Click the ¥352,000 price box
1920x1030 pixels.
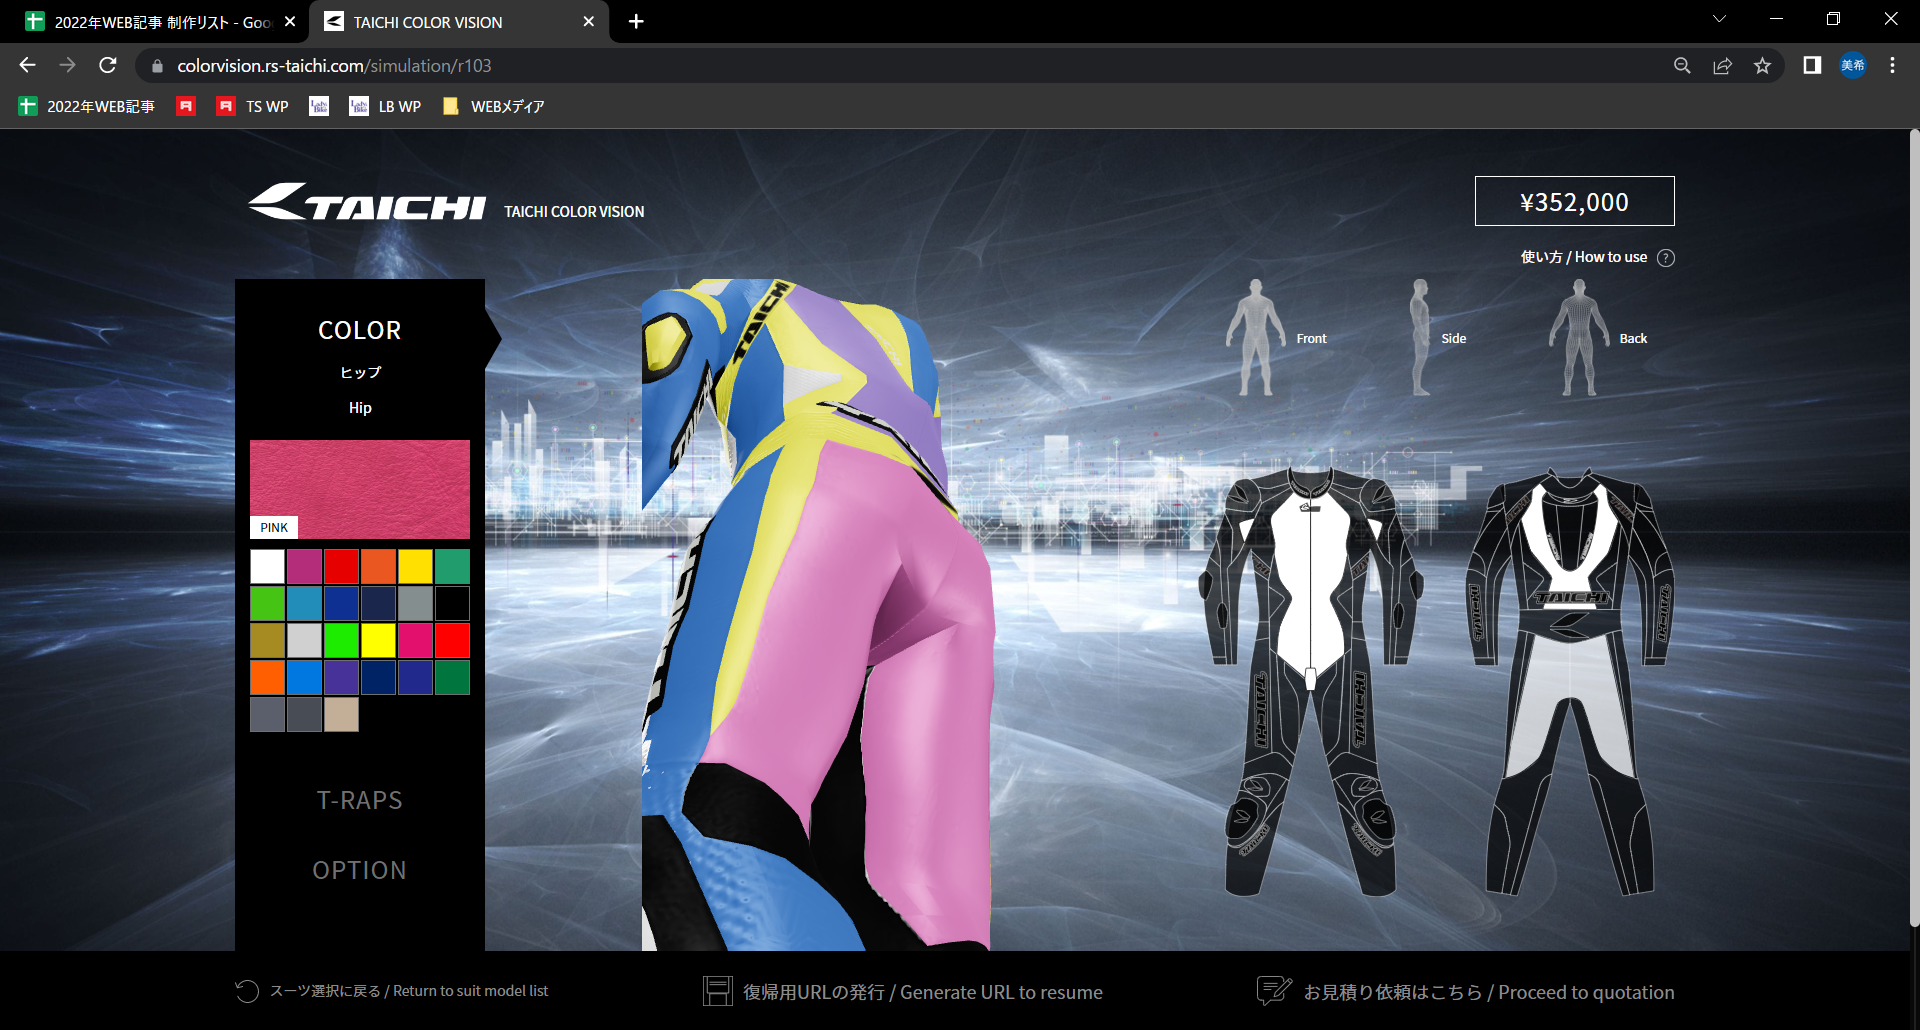[1574, 201]
